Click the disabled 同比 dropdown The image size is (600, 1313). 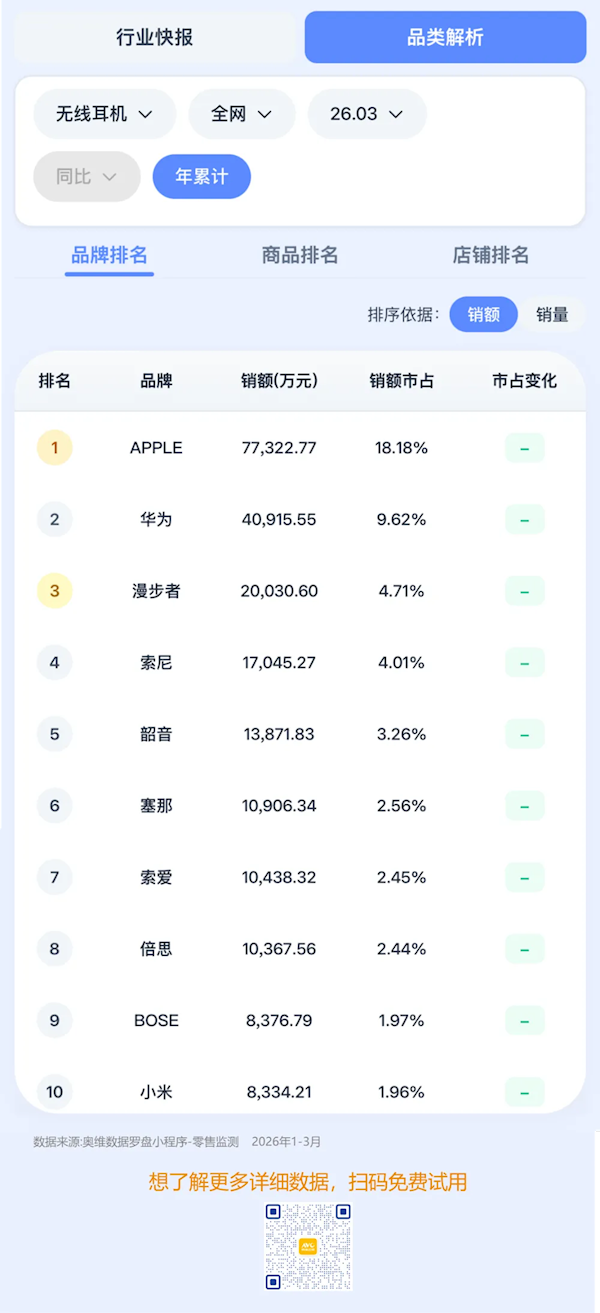(87, 176)
